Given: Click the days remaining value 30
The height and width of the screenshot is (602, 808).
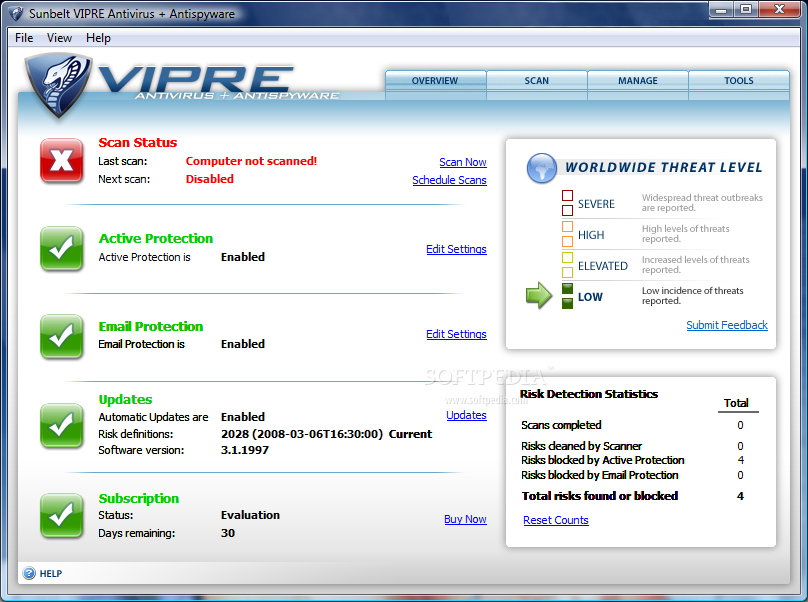Looking at the screenshot, I should (x=228, y=533).
